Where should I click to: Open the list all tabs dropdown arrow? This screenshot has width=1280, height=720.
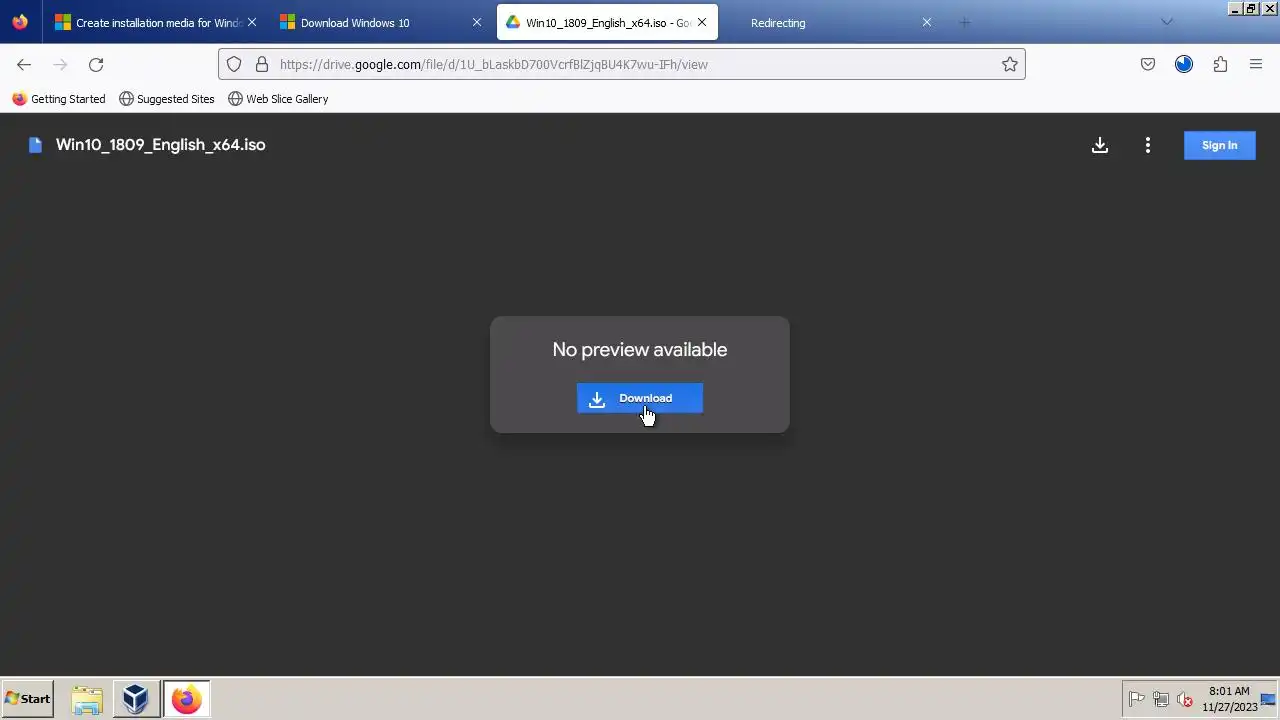[x=1167, y=22]
